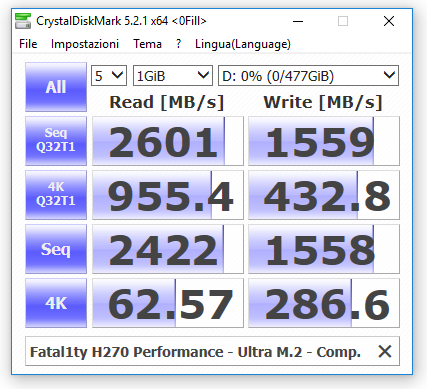This screenshot has height=389, width=427.
Task: Minimize the CrystalDiskMark window
Action: pyautogui.click(x=298, y=21)
